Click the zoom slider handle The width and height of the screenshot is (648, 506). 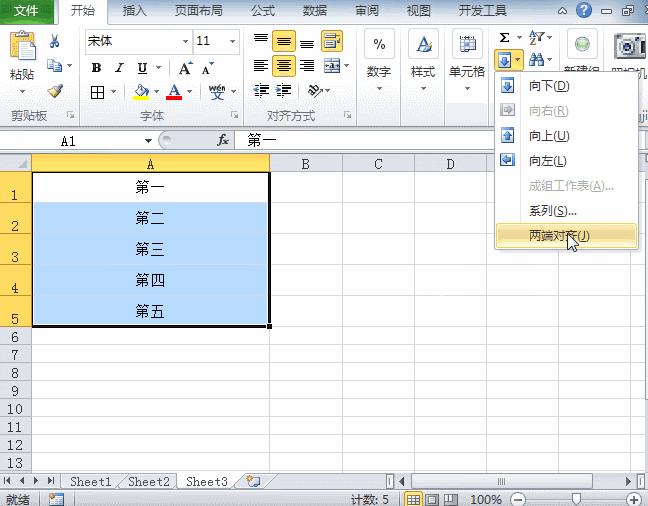pyautogui.click(x=576, y=499)
